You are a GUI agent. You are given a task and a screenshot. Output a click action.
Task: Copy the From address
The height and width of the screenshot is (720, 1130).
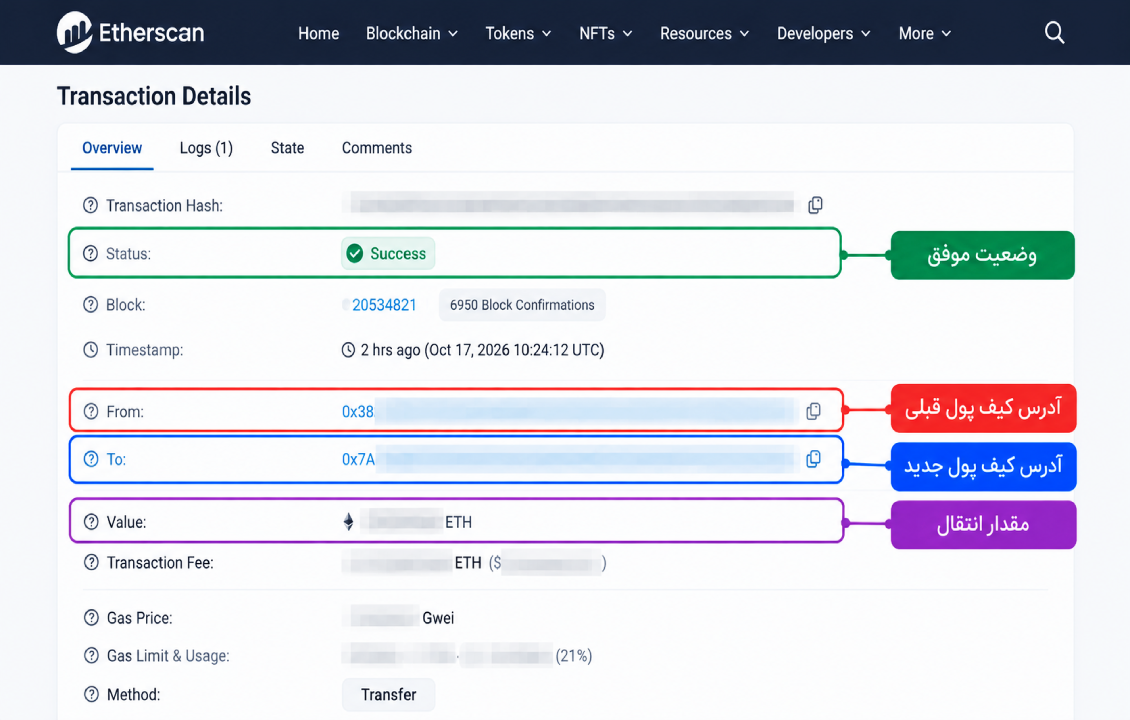point(814,412)
